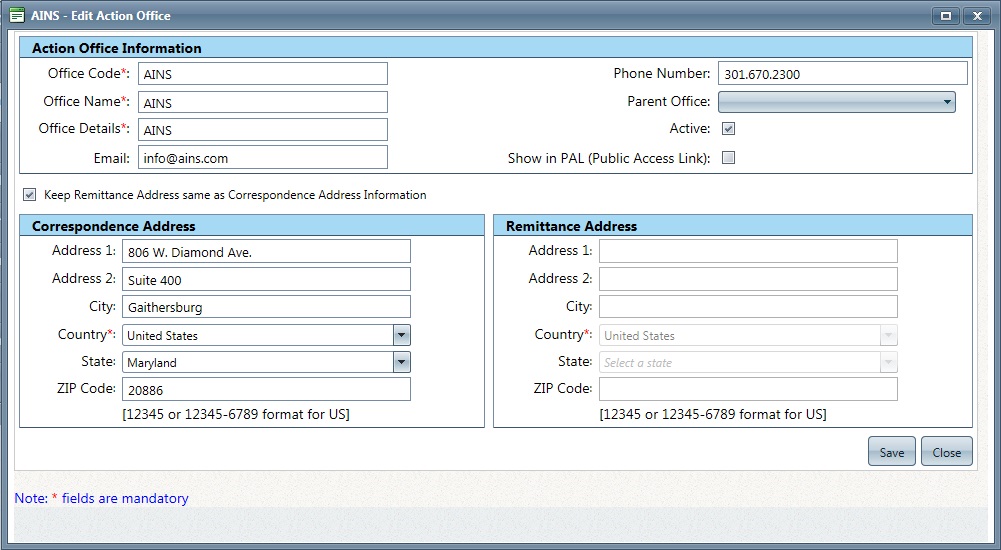Click the Phone Number field

tap(842, 74)
